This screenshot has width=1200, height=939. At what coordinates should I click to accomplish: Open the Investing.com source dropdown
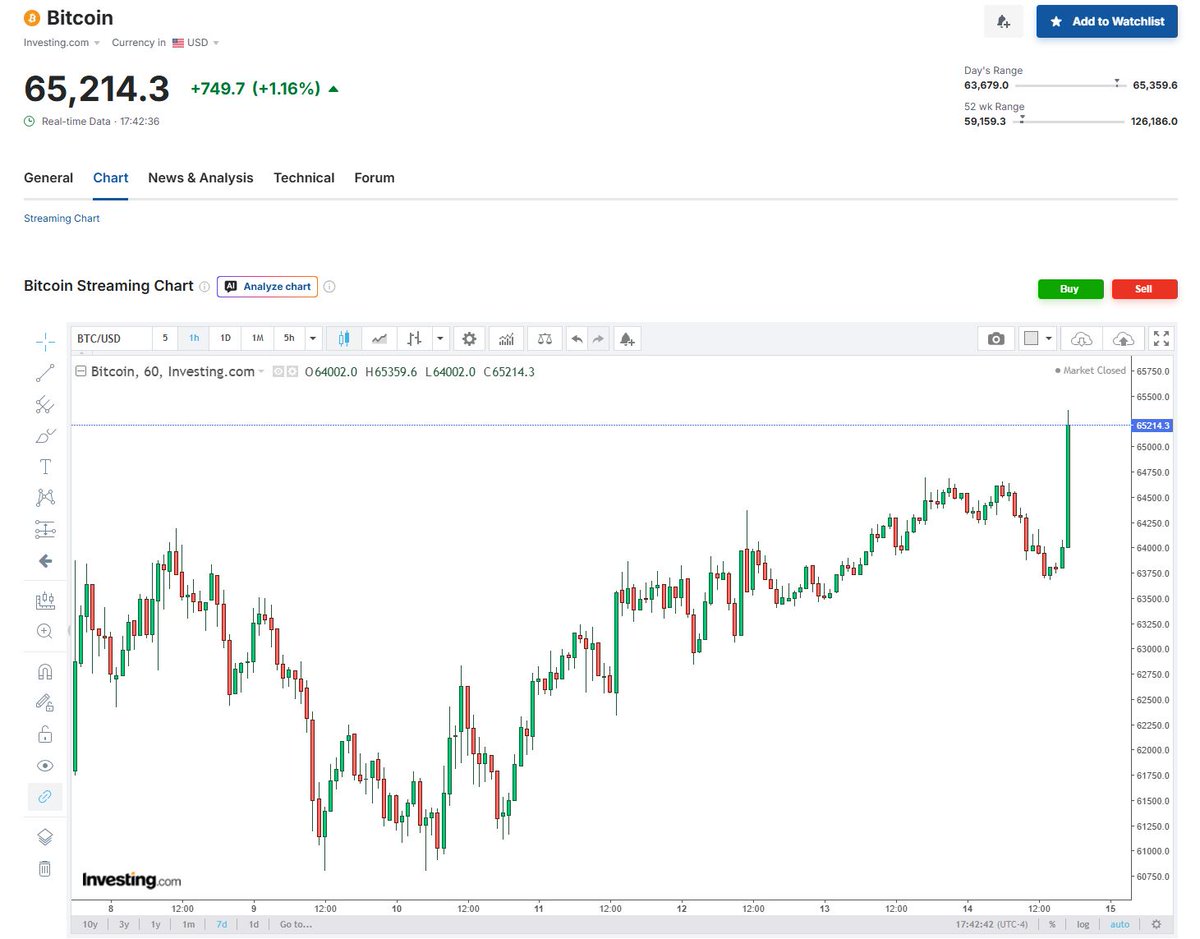coord(62,43)
